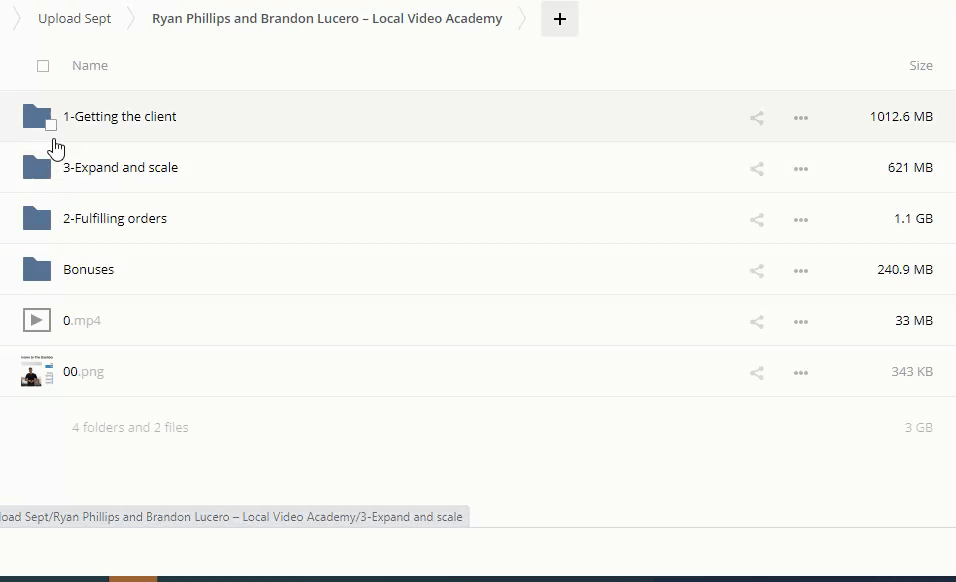
Task: Sort files by Name column header
Action: 90,66
